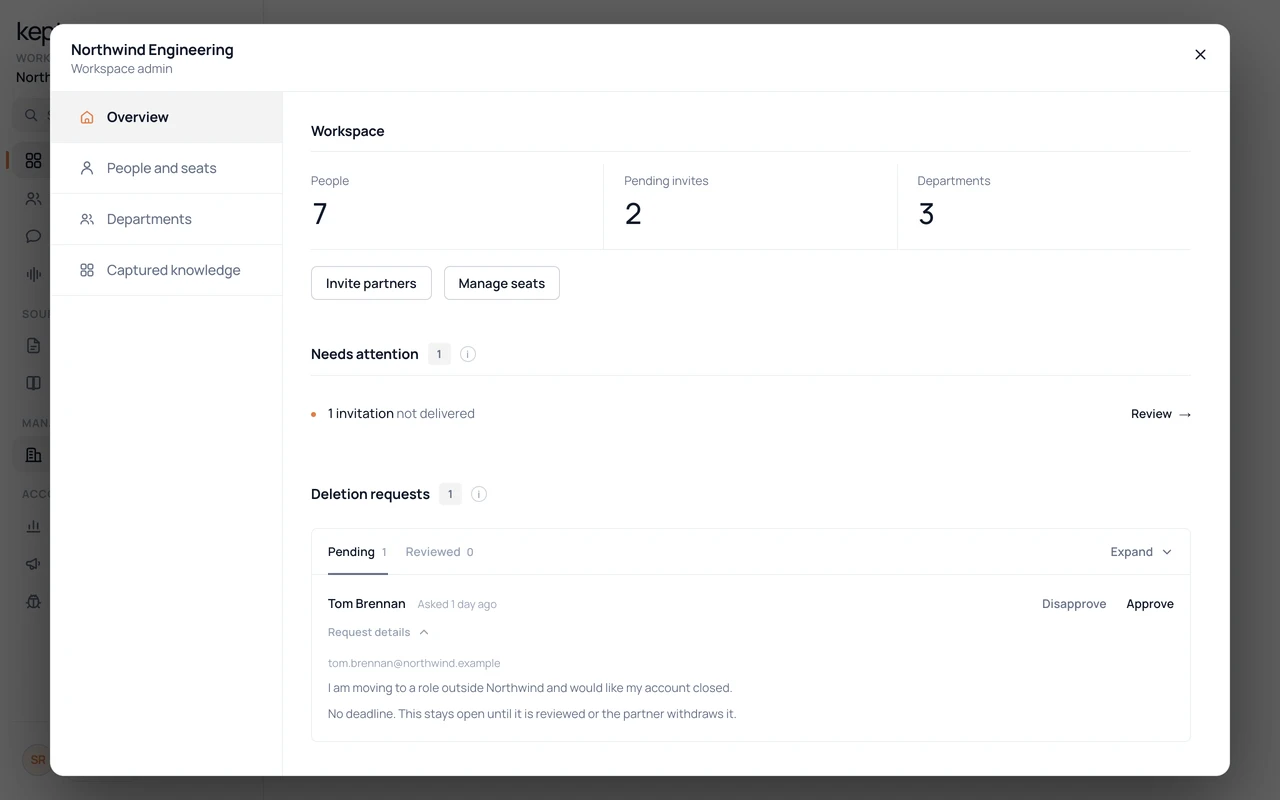Click the search icon in background sidebar
The image size is (1280, 800).
click(31, 115)
